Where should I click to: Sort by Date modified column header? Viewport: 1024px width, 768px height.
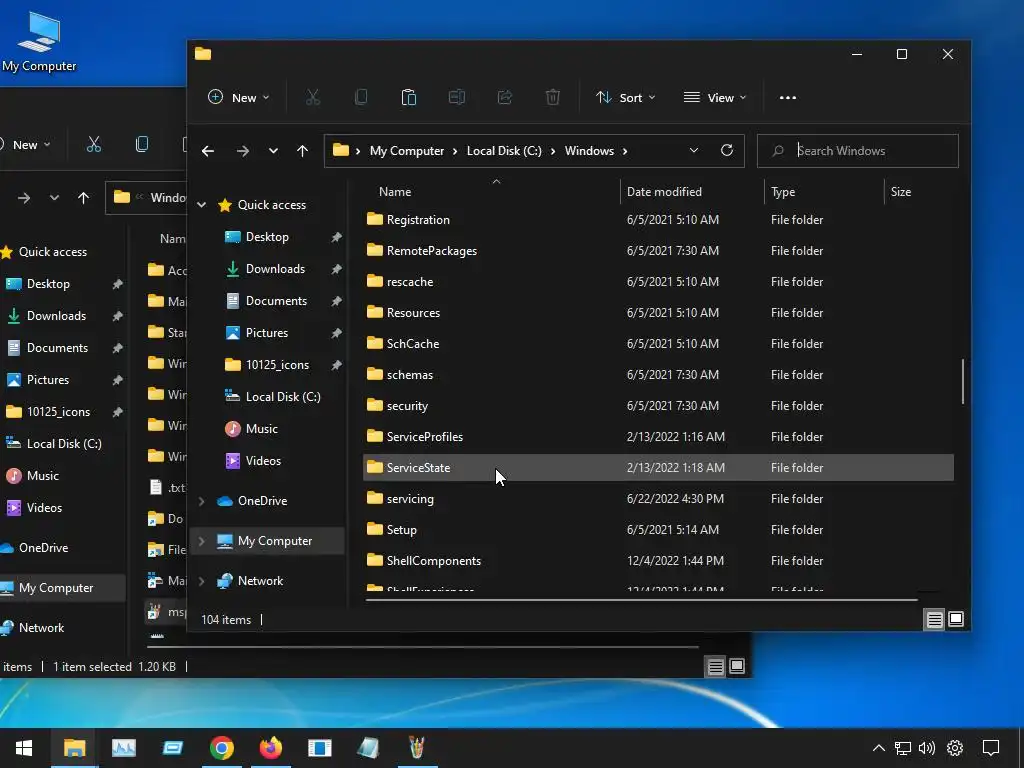pyautogui.click(x=664, y=191)
